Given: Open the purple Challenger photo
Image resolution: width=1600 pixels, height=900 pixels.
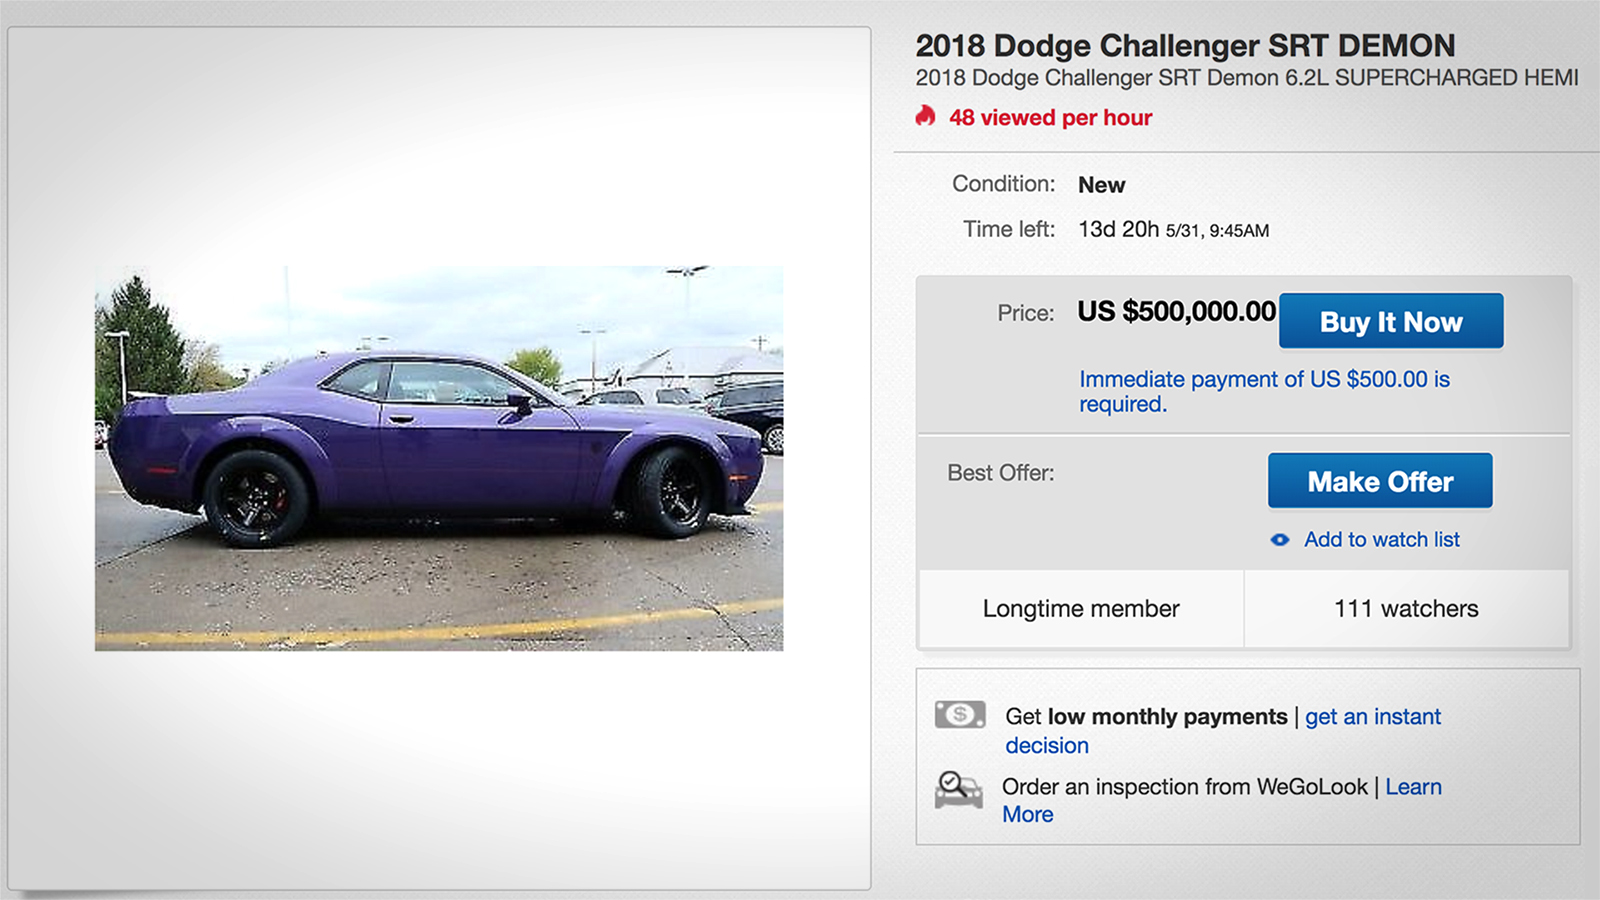Looking at the screenshot, I should pyautogui.click(x=439, y=458).
